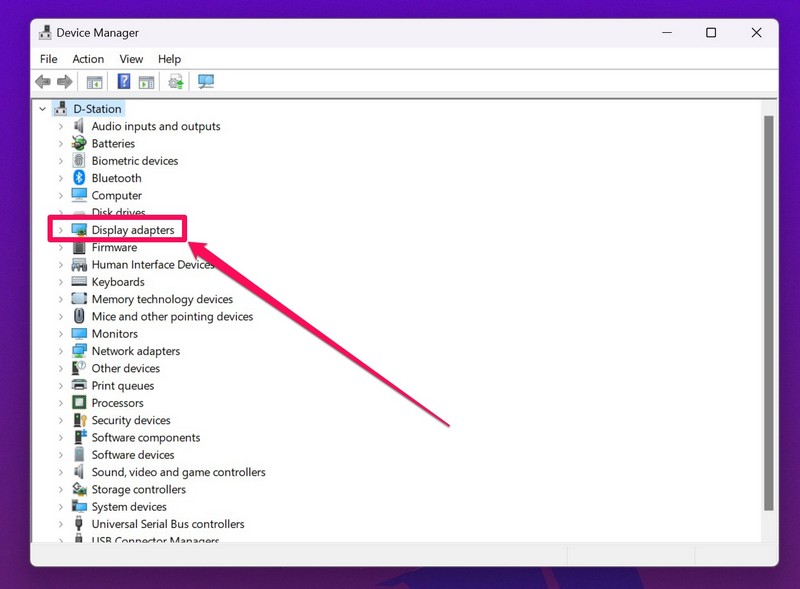Collapse the D-Station root node
This screenshot has width=800, height=589.
pos(42,109)
